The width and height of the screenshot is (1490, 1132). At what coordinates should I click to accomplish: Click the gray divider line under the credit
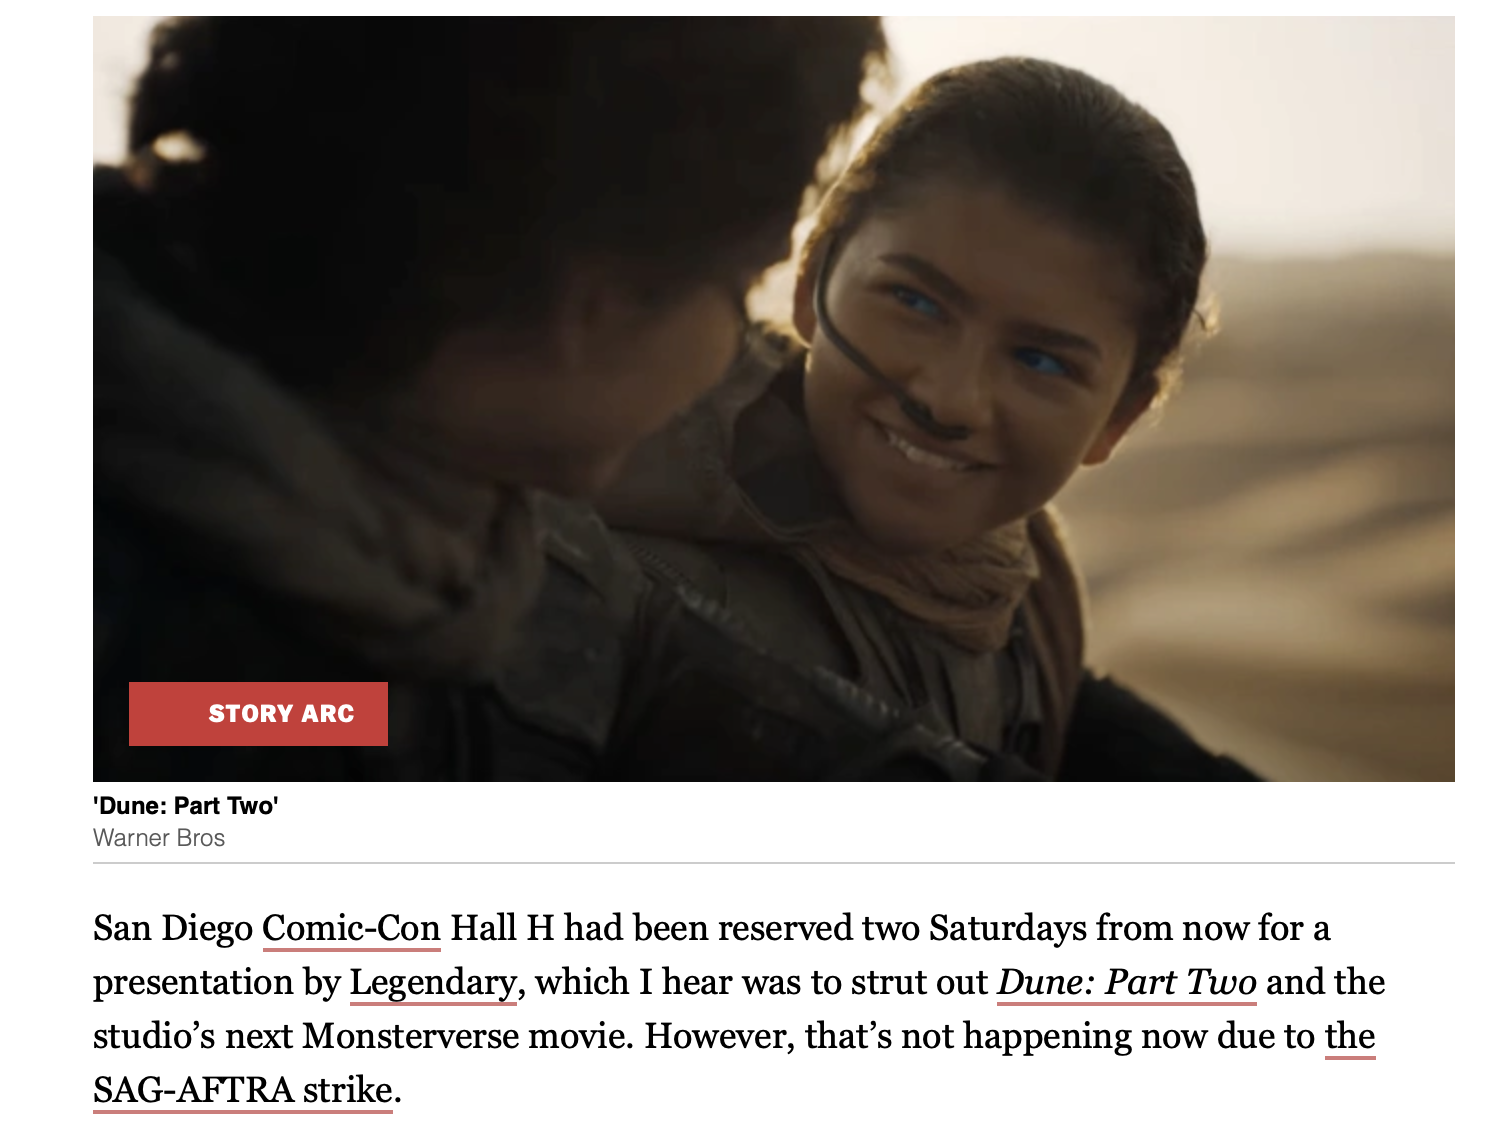(774, 862)
